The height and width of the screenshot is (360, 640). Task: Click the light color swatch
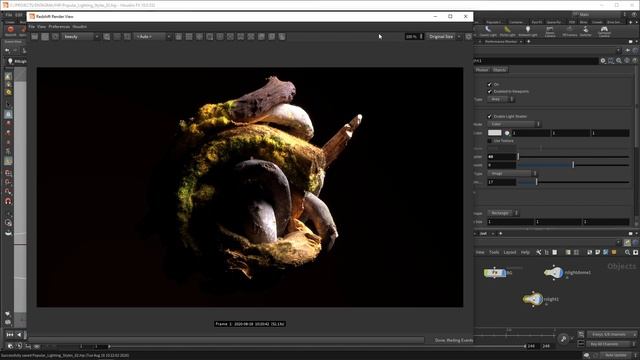[494, 133]
